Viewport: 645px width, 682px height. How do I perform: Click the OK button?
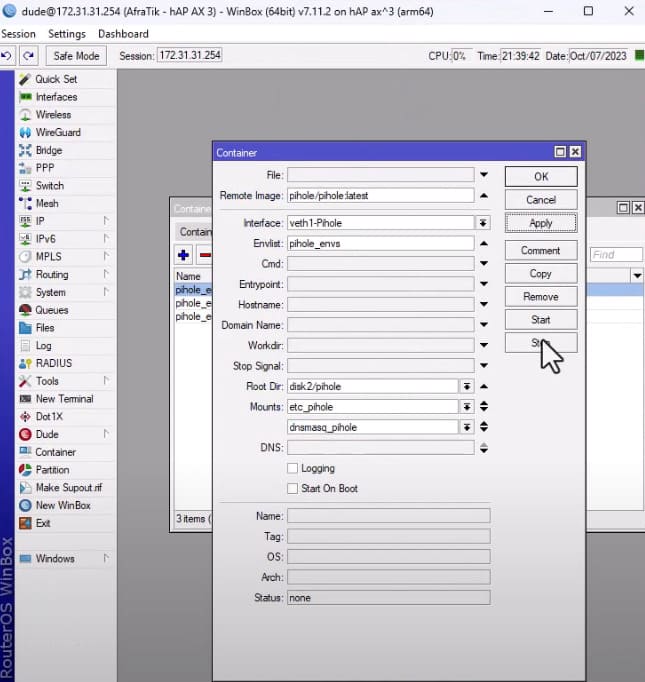tap(541, 177)
